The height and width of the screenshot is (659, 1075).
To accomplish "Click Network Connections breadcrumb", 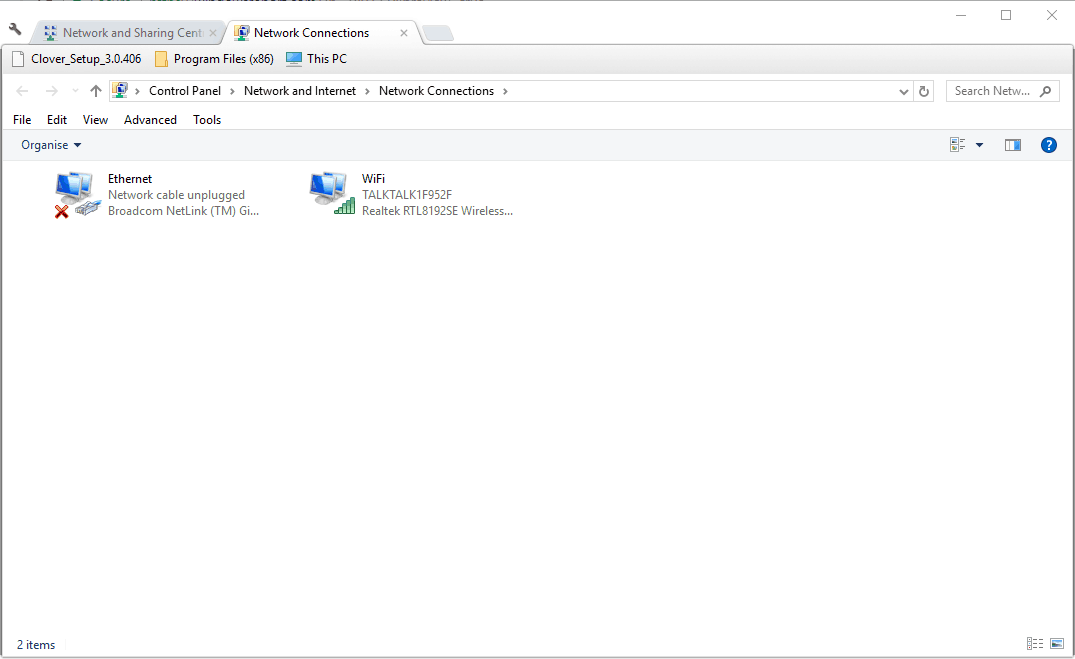I will coord(436,91).
